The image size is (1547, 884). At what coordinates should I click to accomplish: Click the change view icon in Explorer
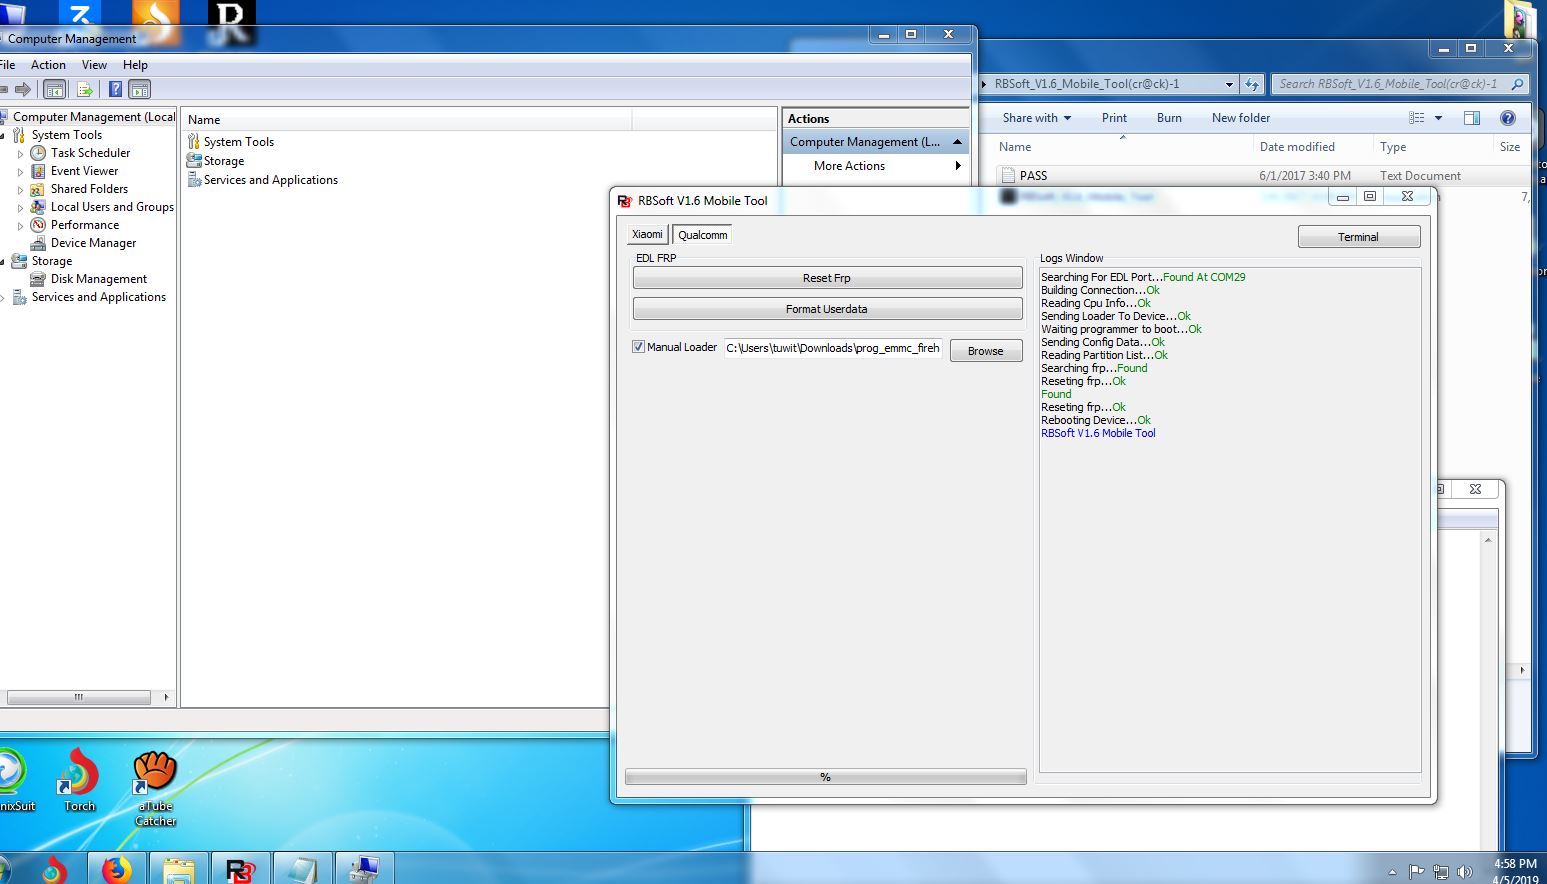1416,118
